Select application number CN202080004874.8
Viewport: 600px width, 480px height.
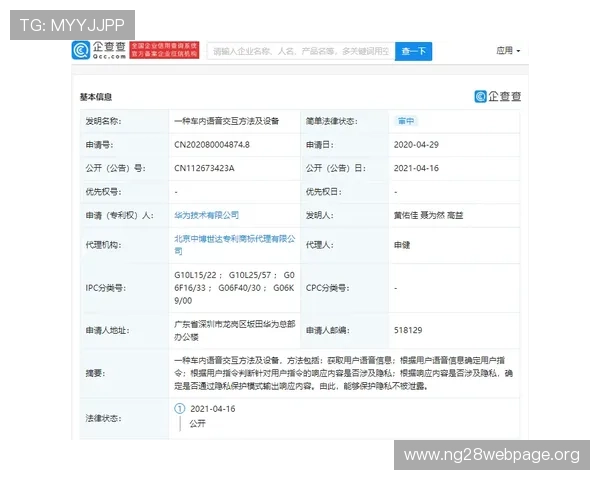(x=212, y=145)
